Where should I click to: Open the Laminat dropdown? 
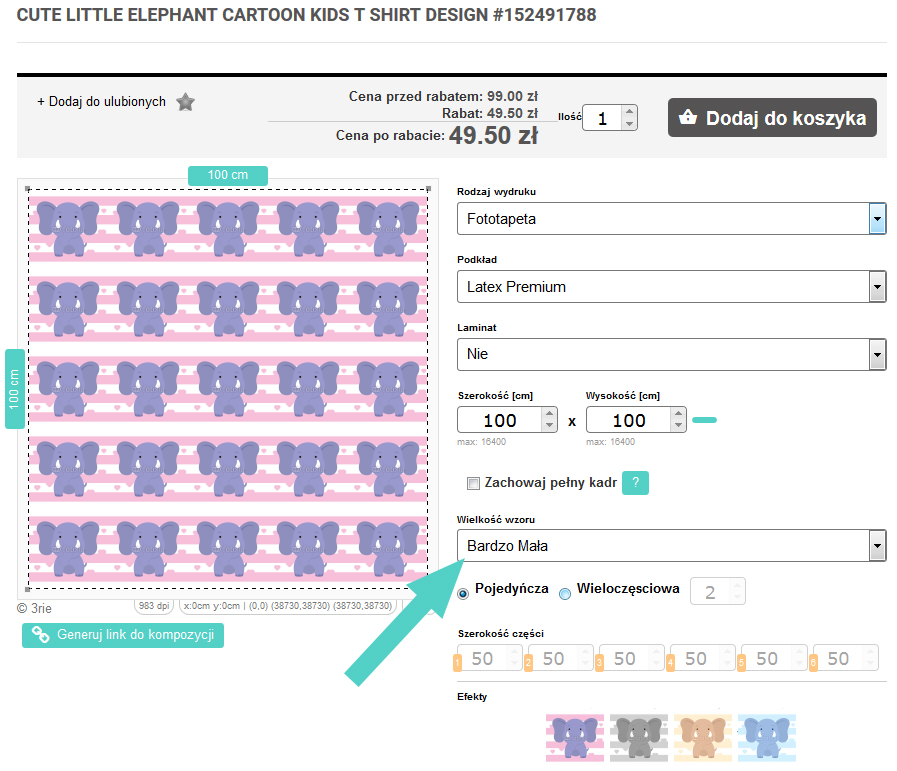877,354
